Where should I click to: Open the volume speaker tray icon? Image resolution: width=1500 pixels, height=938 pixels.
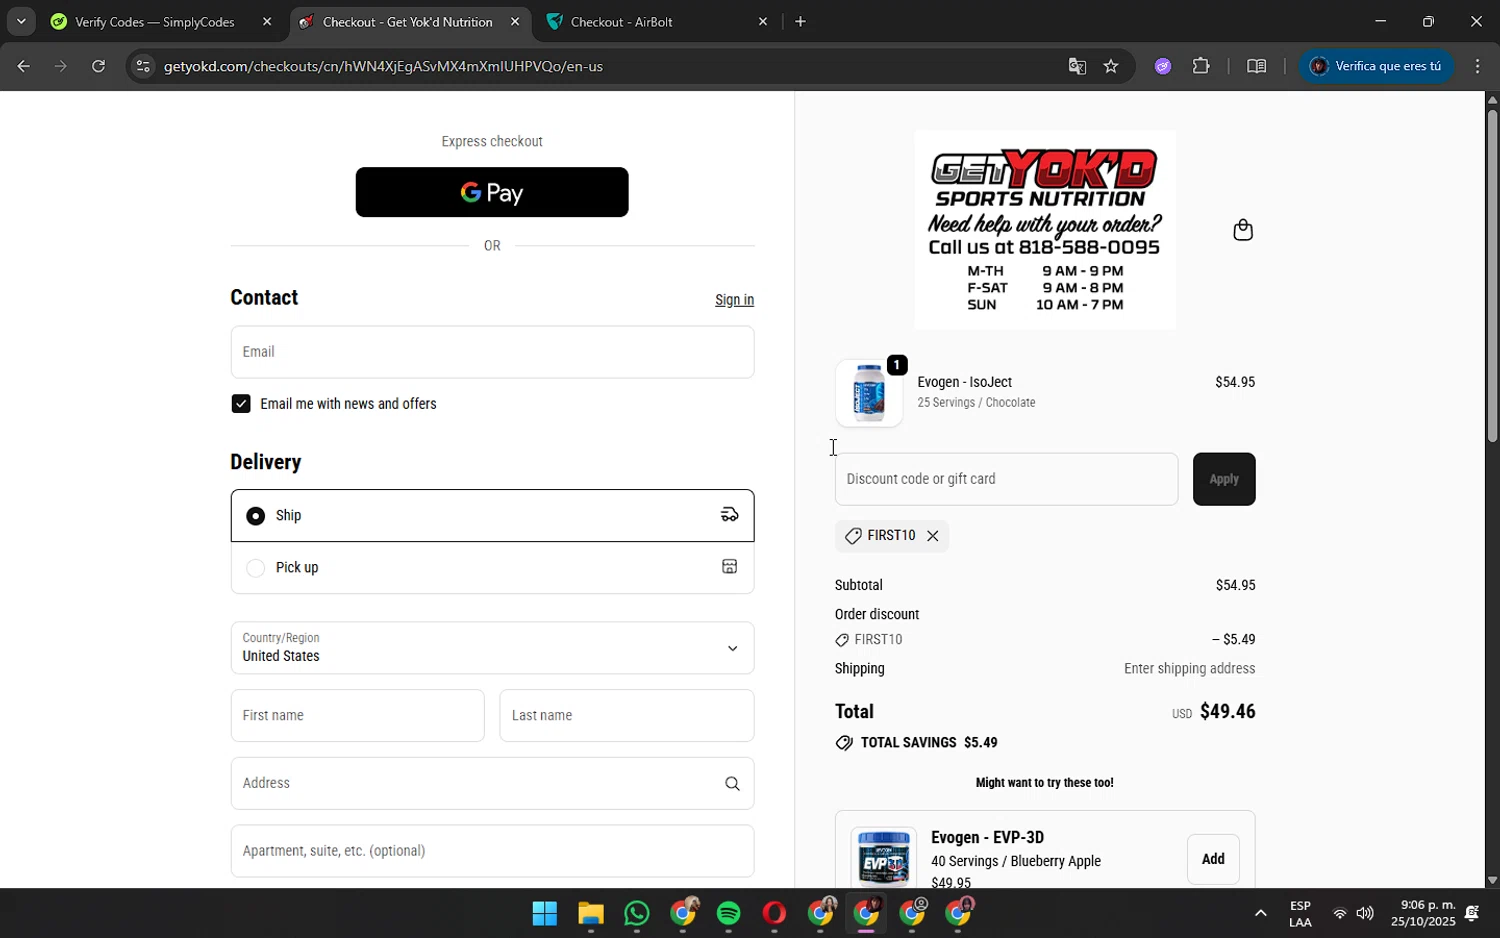click(x=1365, y=913)
